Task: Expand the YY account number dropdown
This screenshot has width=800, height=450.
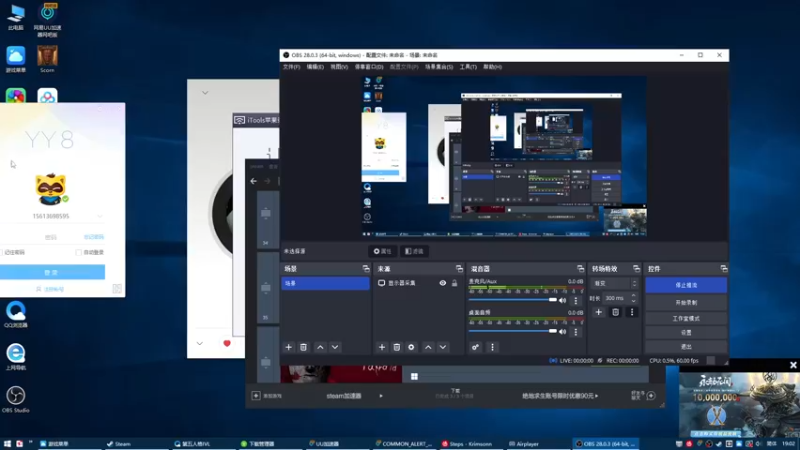Action: coord(99,216)
